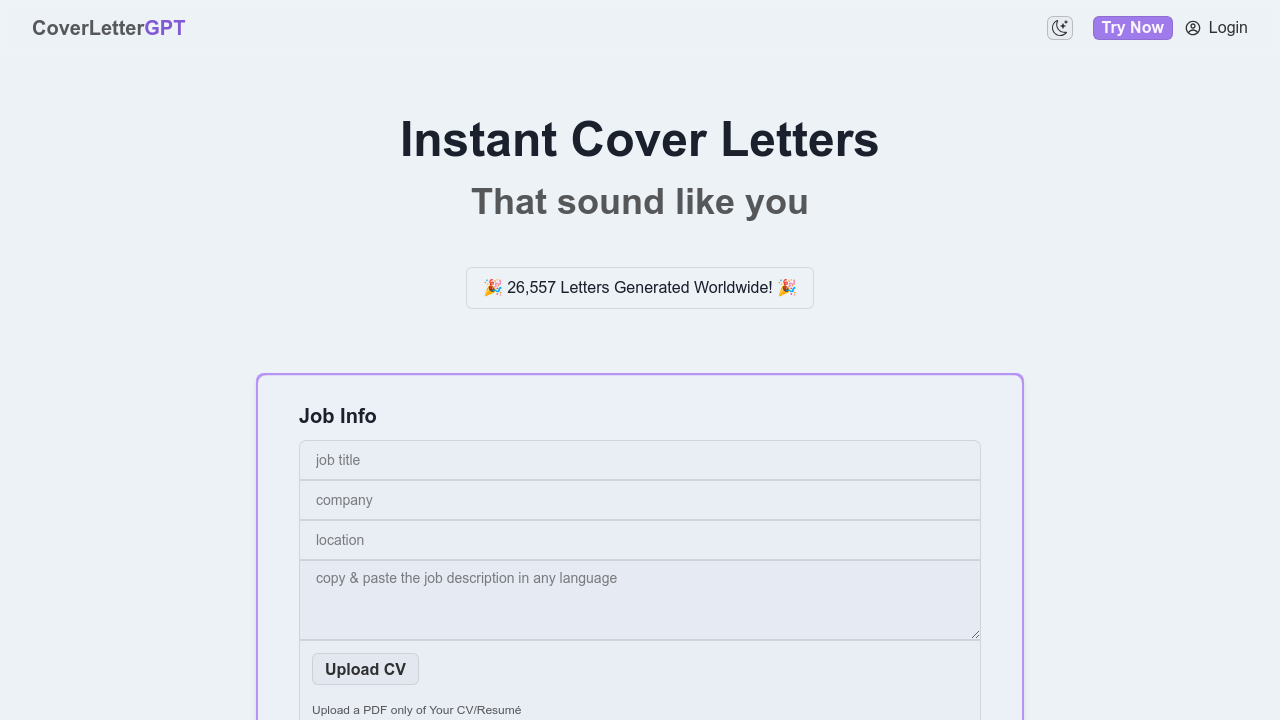Click the Upload a PDF only helper text

[x=416, y=709]
